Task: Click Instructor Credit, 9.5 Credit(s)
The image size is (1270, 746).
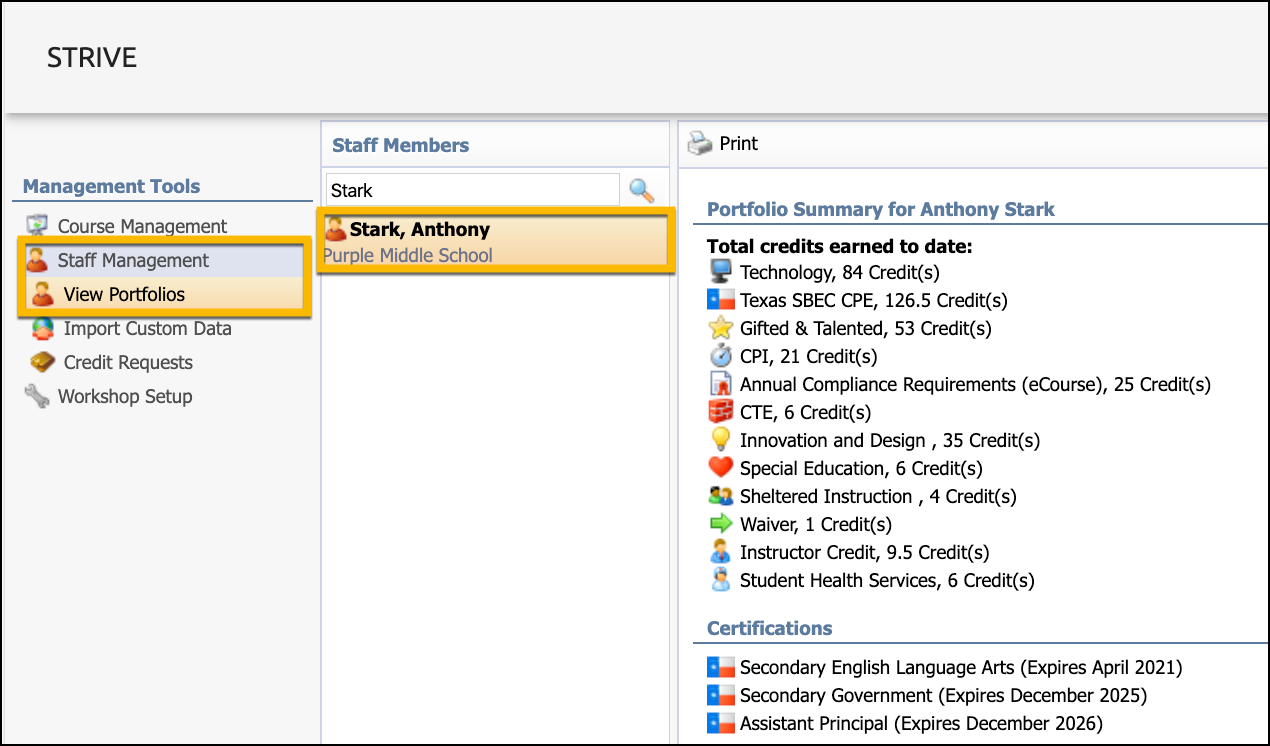Action: (864, 552)
